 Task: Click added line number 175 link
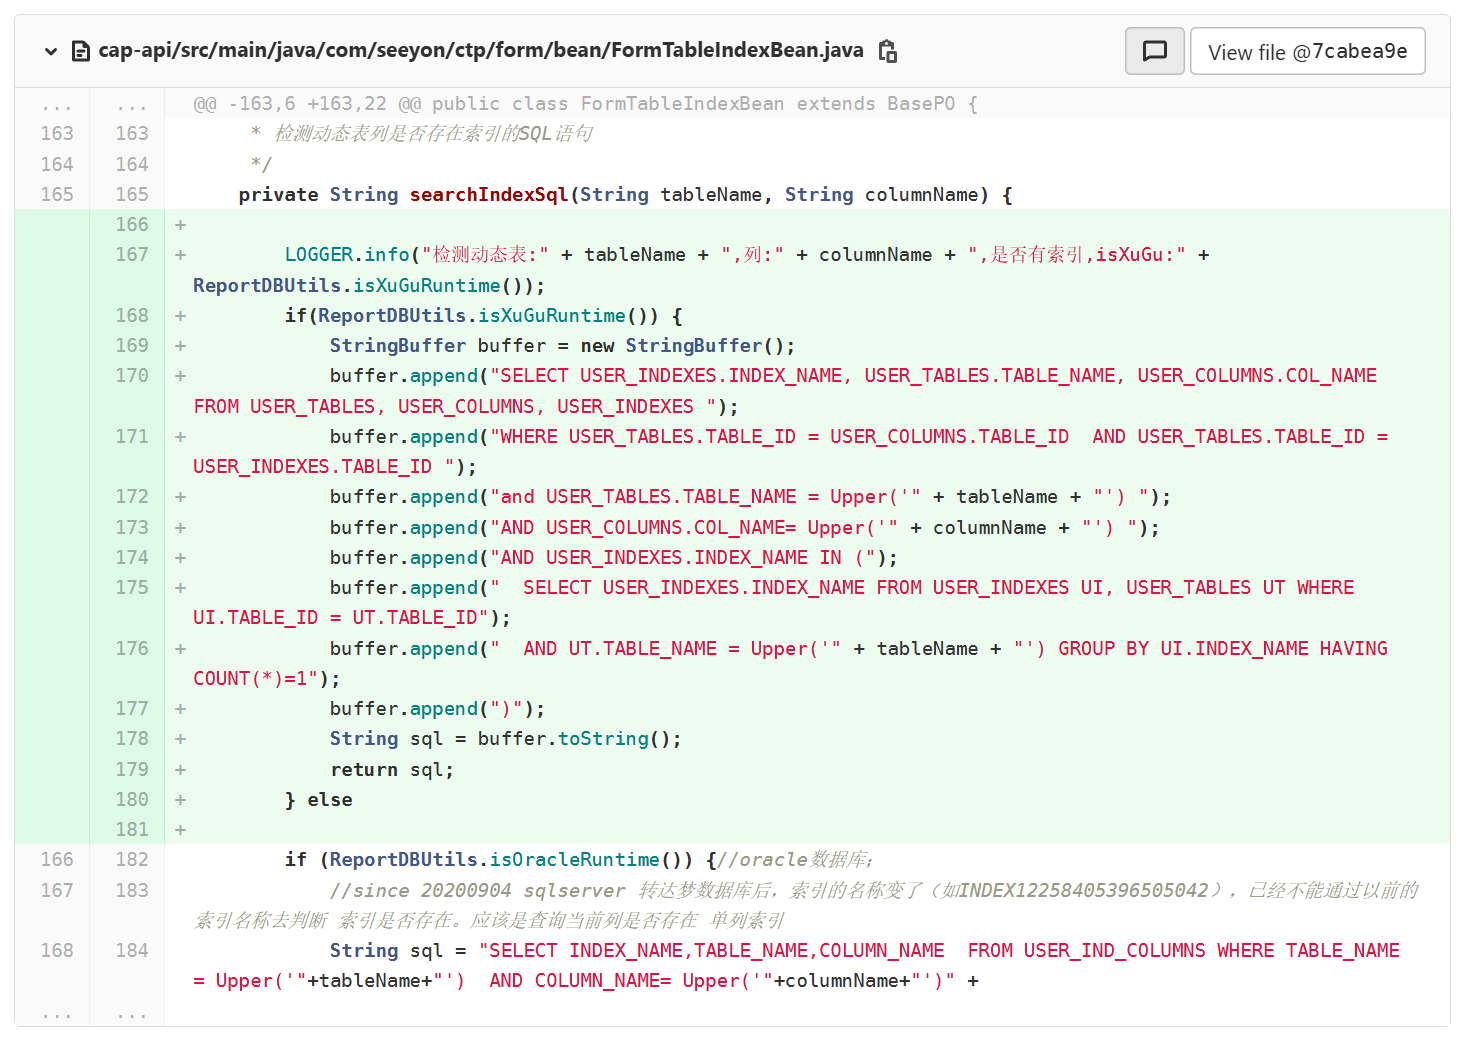pos(131,588)
